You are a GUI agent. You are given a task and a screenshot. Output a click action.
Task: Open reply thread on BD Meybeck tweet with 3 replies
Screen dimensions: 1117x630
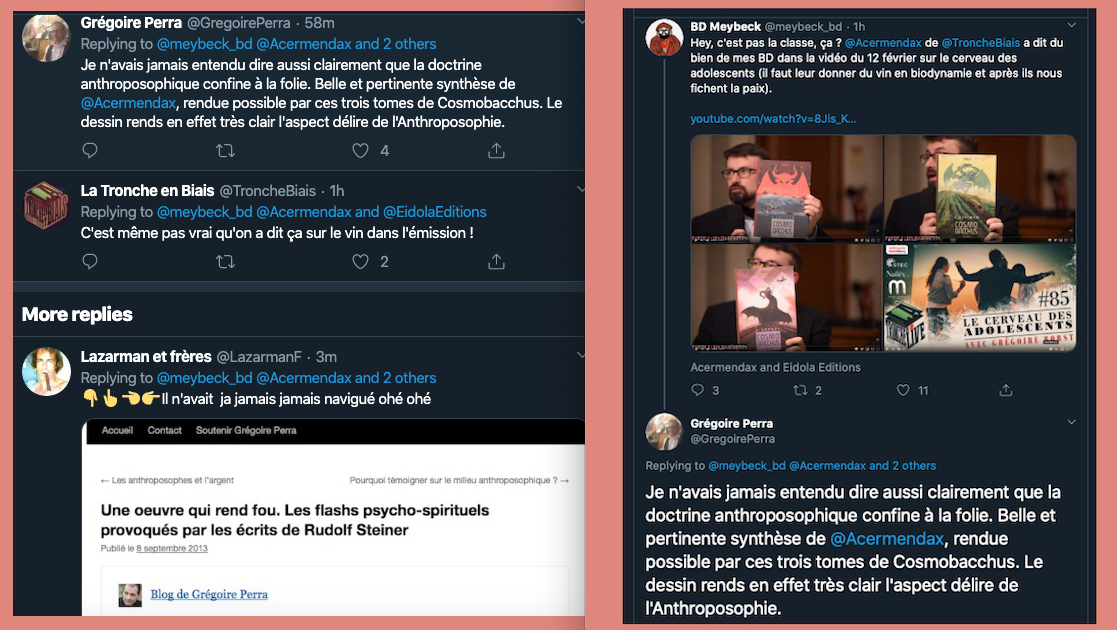point(697,390)
